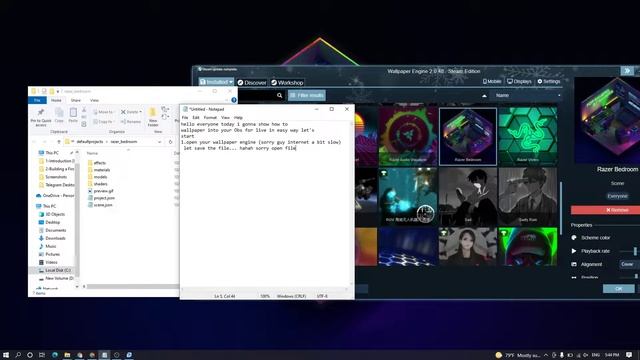The image size is (640, 360).
Task: Click the search magnifier icon in Wallpaper Engine
Action: point(280,96)
